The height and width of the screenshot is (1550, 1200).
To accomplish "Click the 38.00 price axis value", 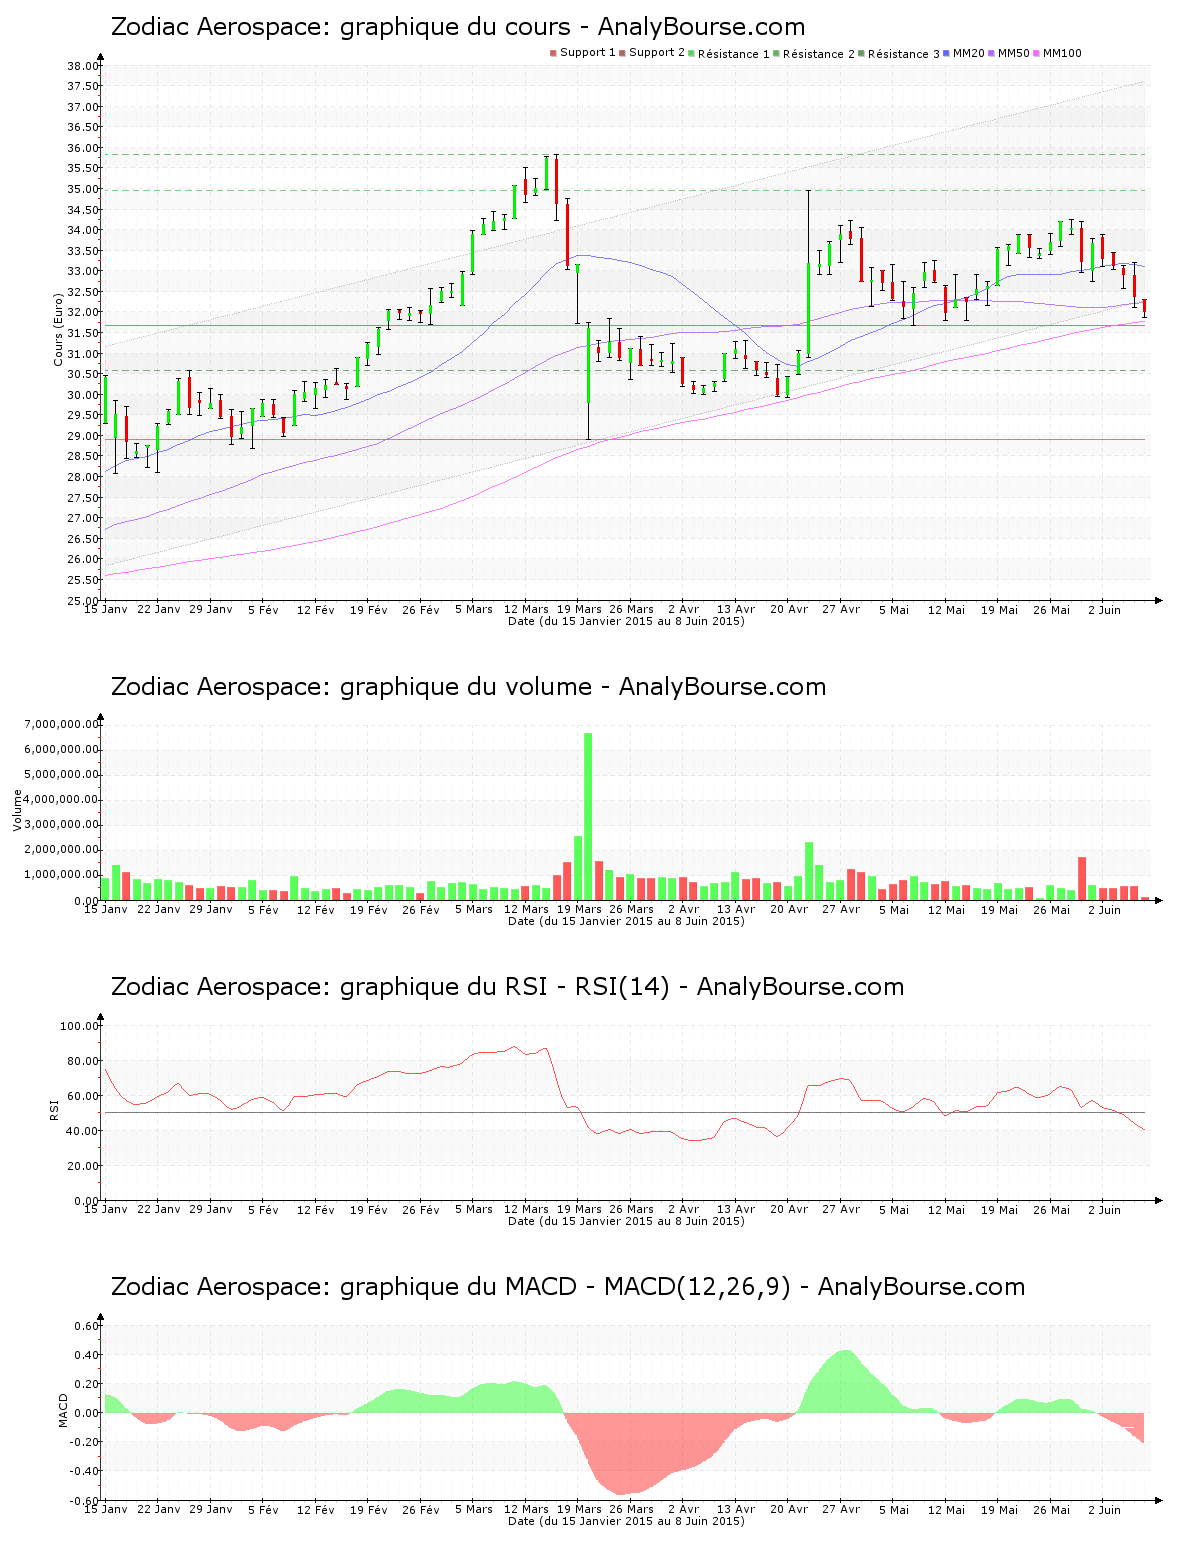I will coord(83,66).
